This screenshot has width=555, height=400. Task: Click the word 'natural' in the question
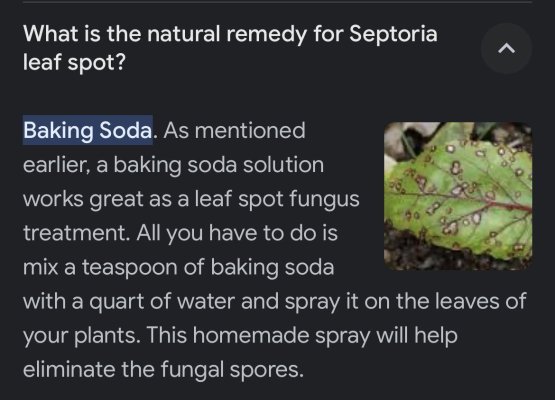click(x=183, y=34)
